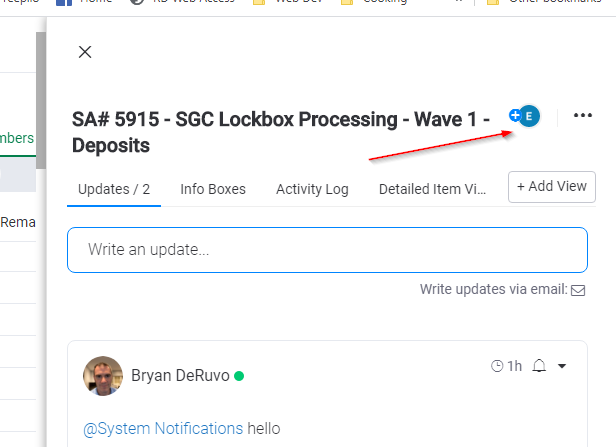
Task: Close the item panel with the X
Action: click(x=85, y=52)
